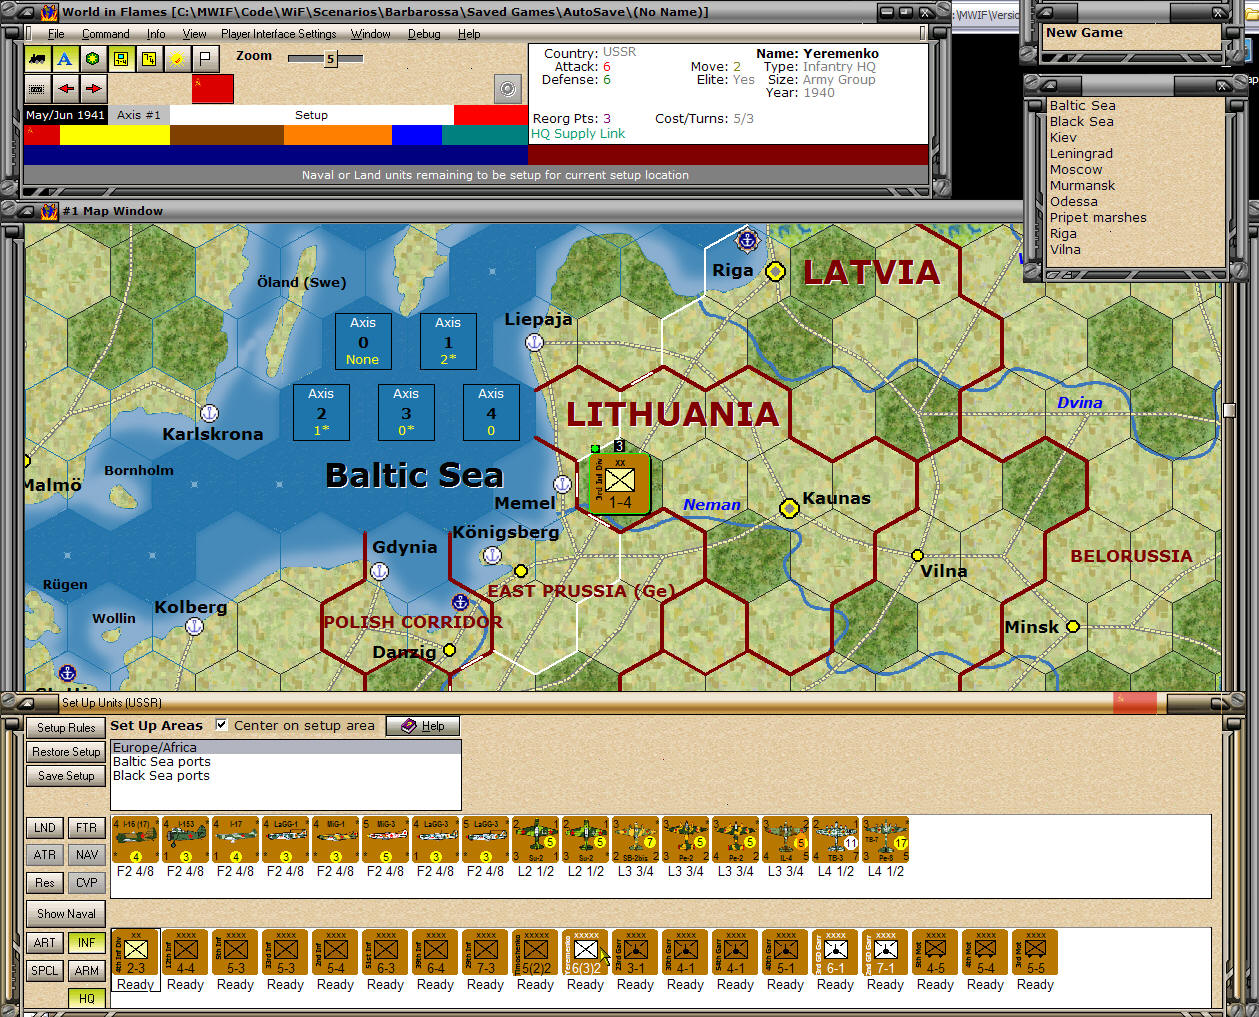Click the Karlskrona port anchor icon

(209, 412)
